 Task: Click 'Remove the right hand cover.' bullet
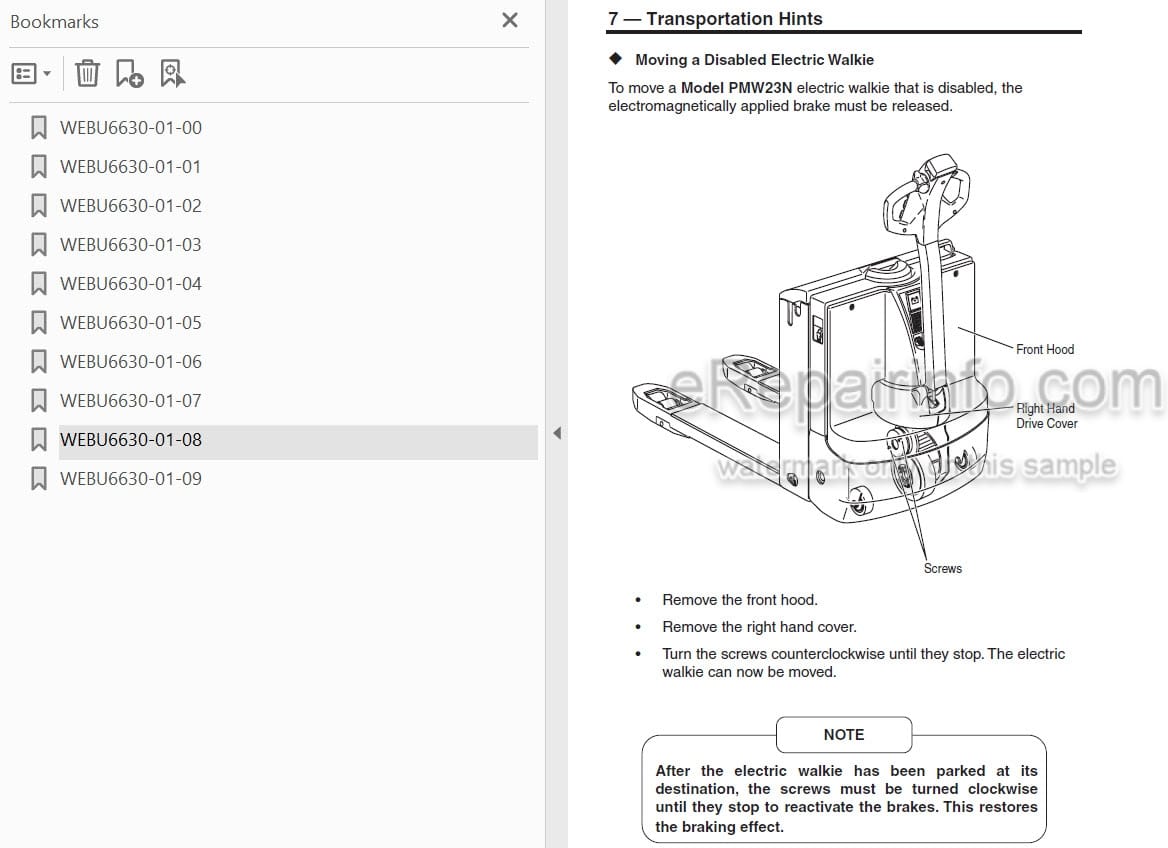tap(759, 627)
